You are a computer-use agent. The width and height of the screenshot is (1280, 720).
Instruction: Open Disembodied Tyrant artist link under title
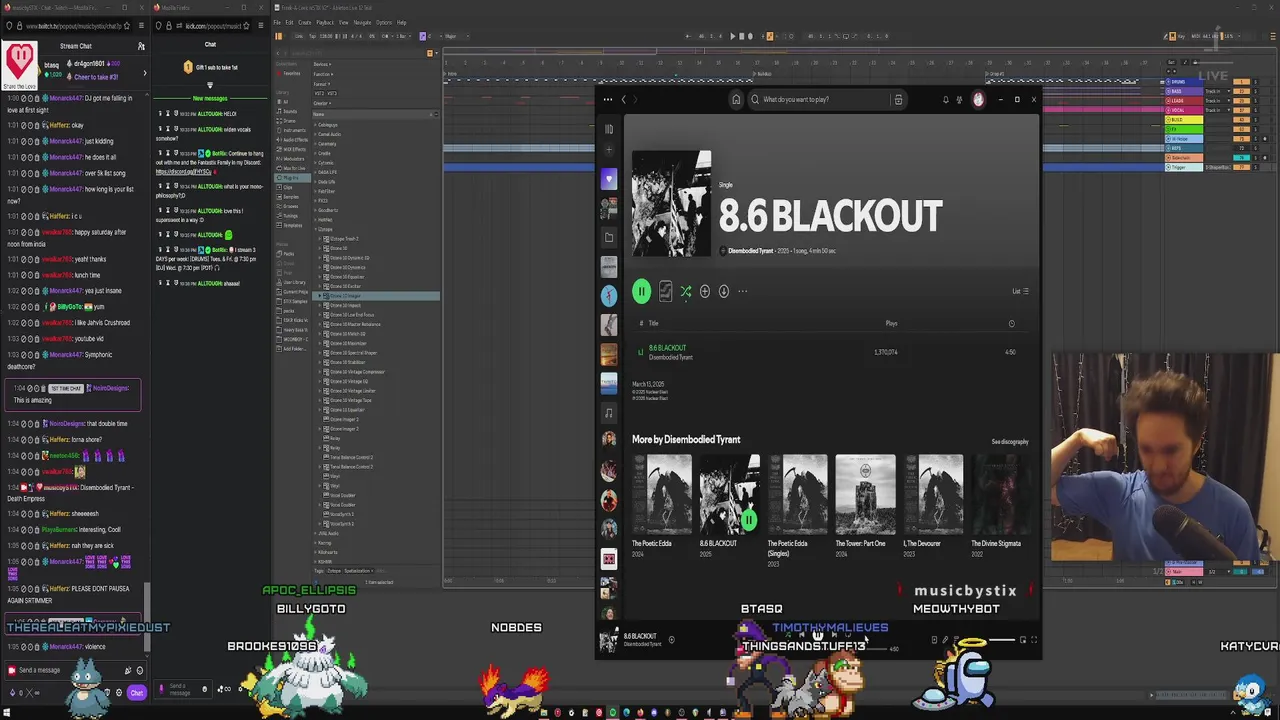751,251
